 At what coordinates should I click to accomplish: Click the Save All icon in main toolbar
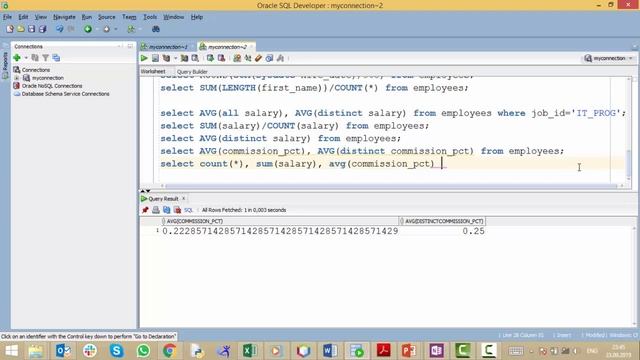[x=42, y=29]
